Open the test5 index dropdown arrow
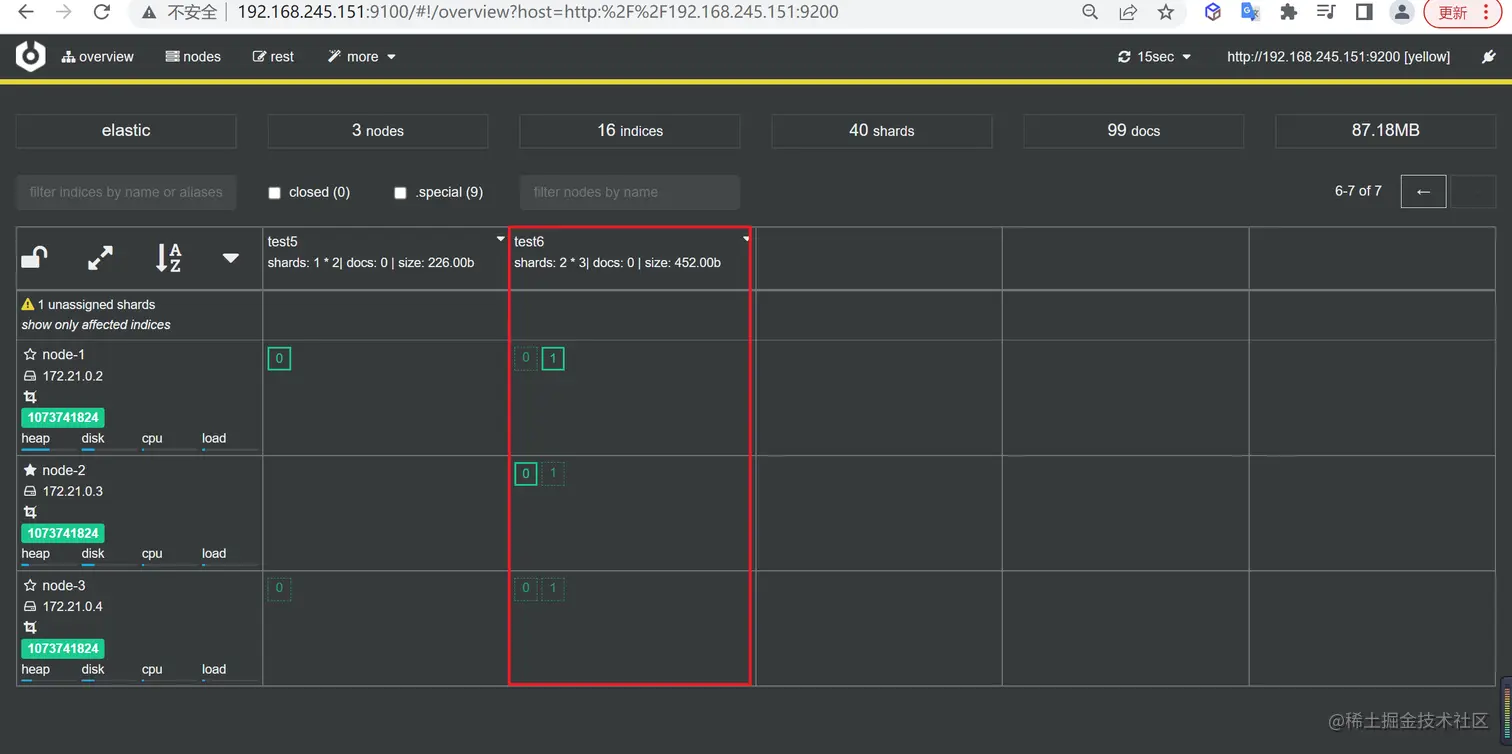This screenshot has width=1512, height=754. tap(501, 240)
